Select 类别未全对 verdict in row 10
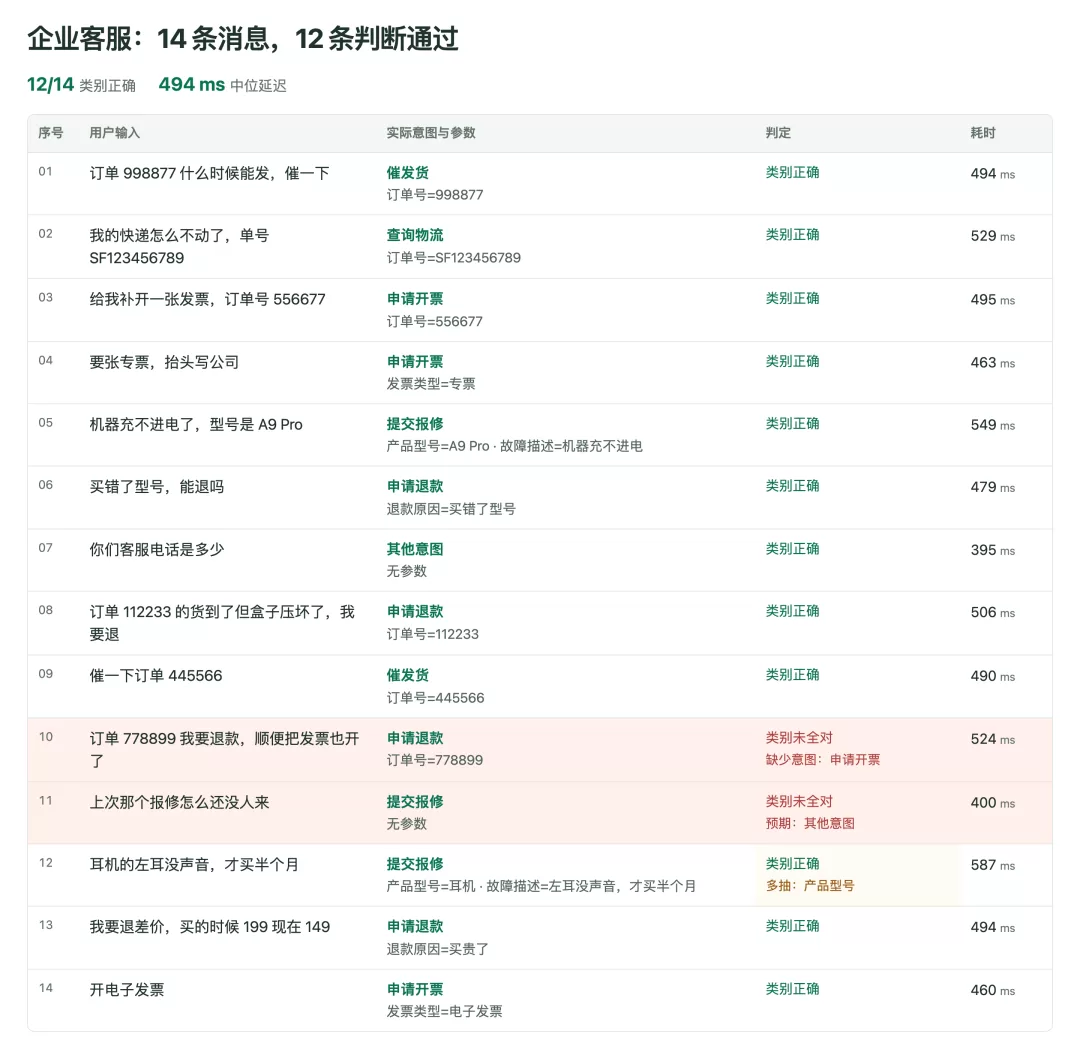The height and width of the screenshot is (1043, 1080). (799, 738)
